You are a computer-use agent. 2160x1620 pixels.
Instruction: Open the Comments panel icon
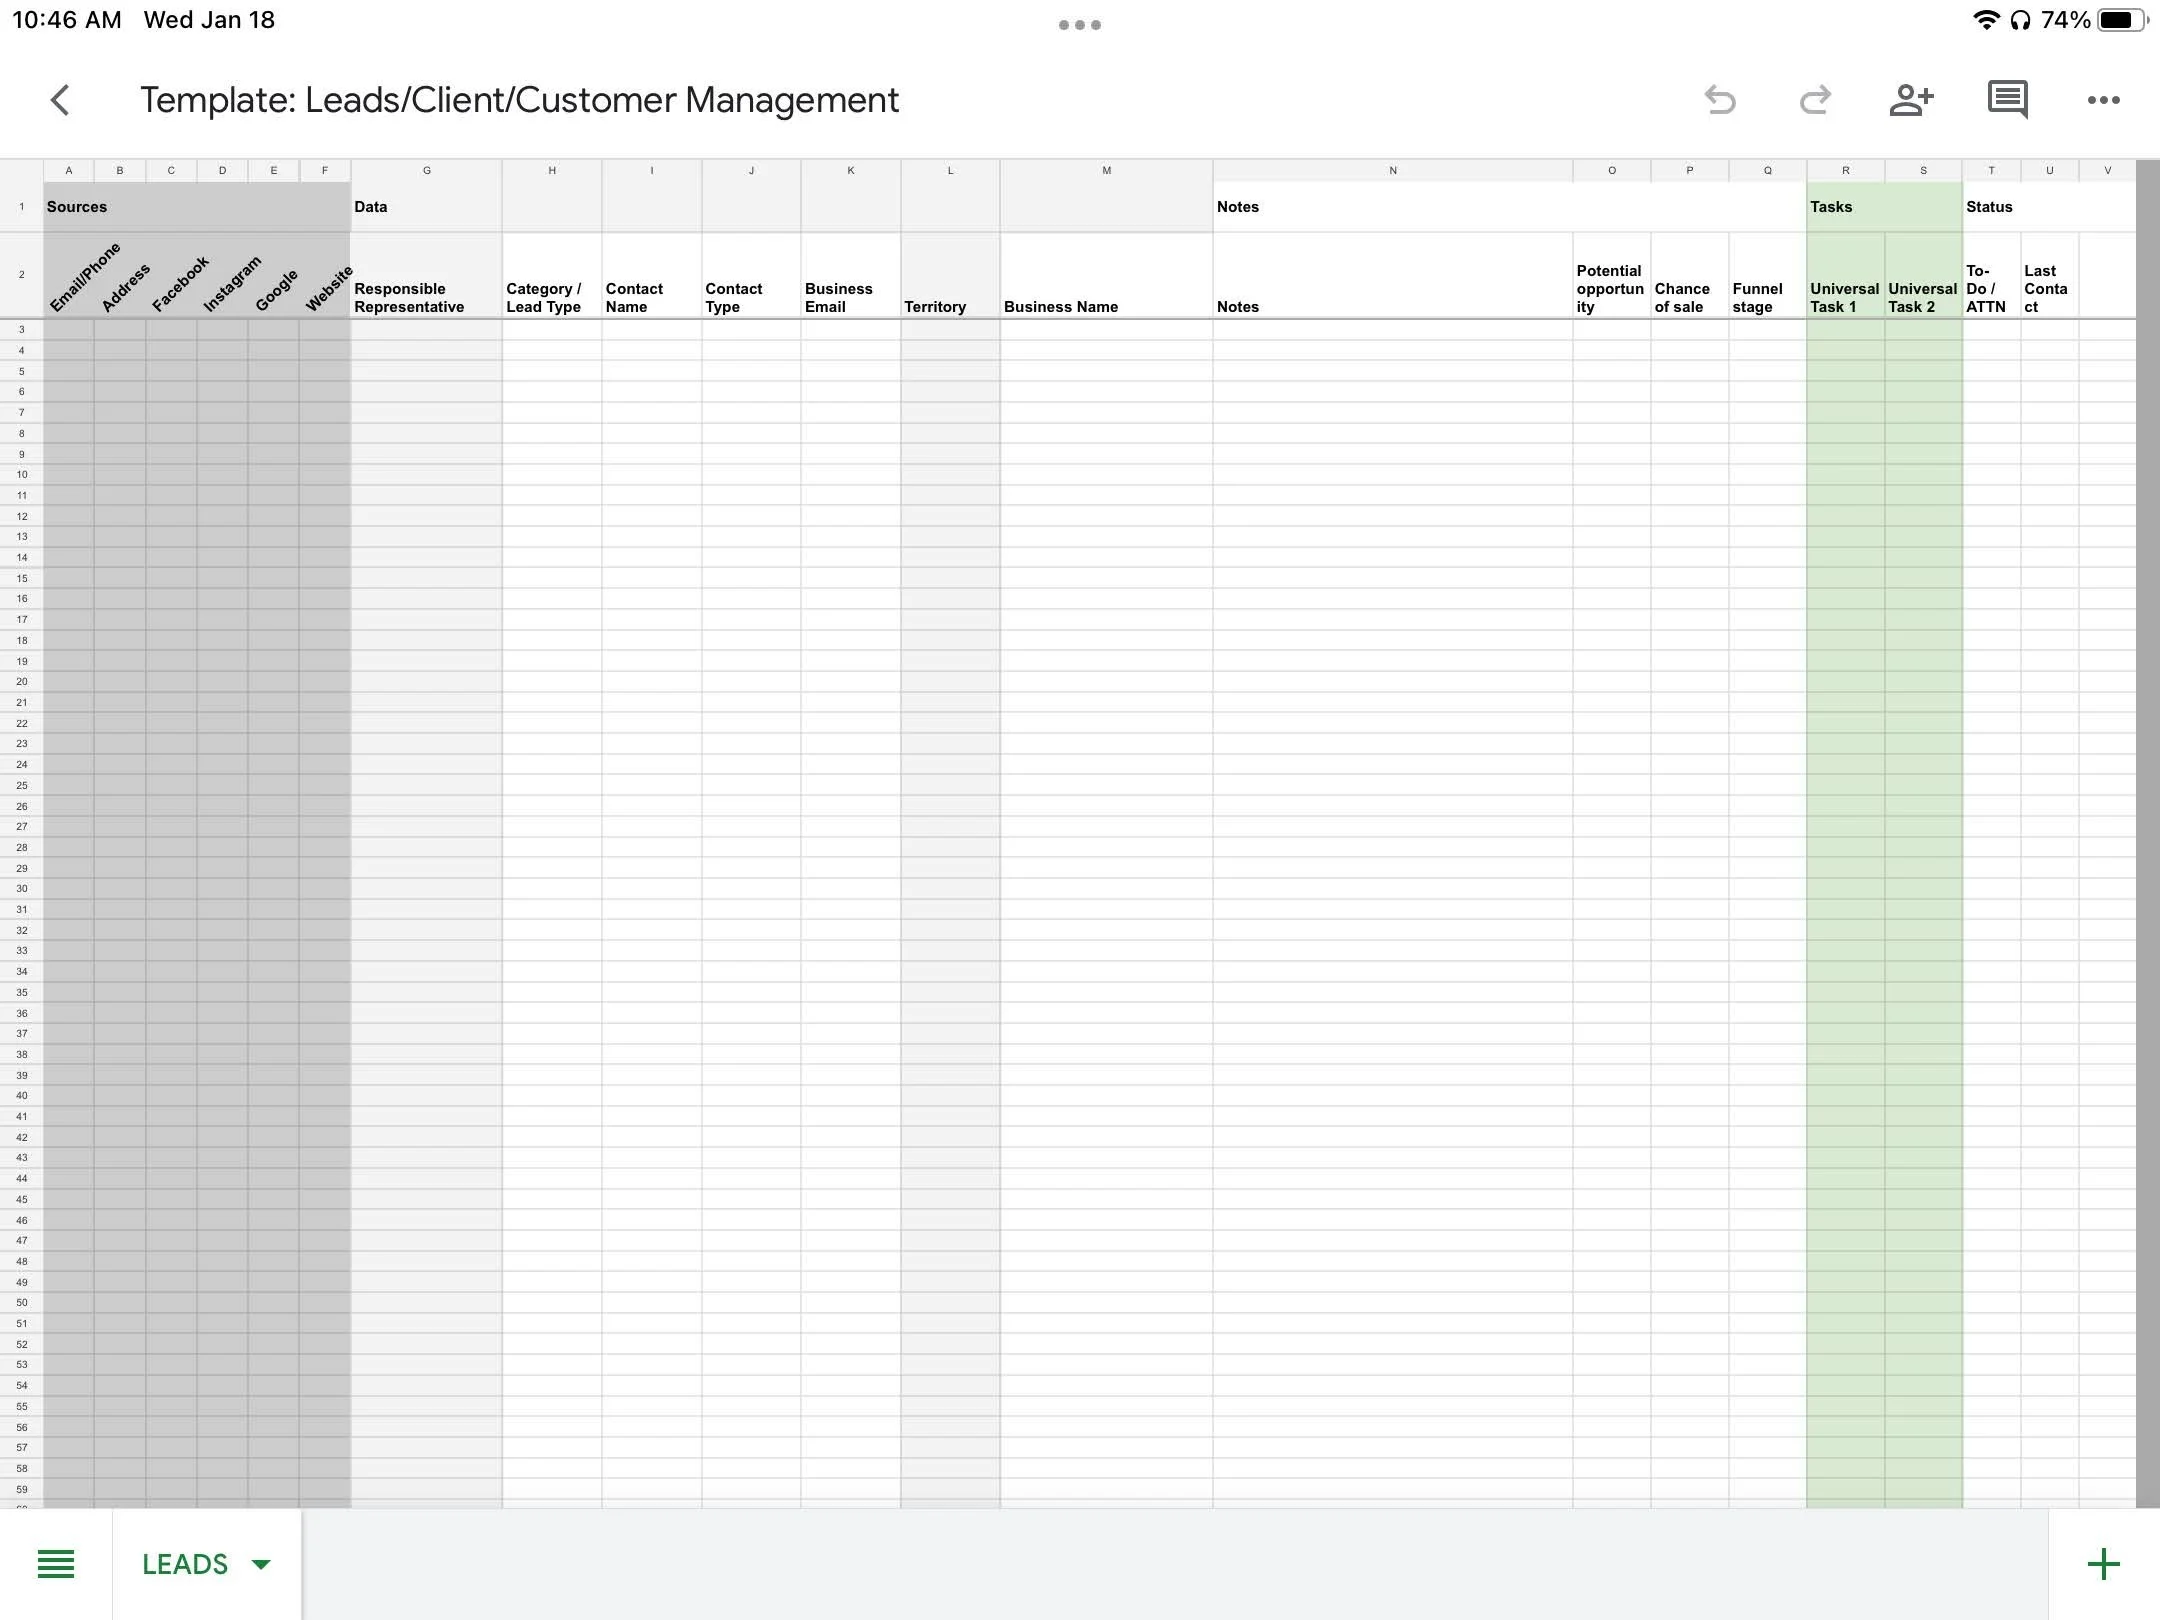pyautogui.click(x=2007, y=99)
